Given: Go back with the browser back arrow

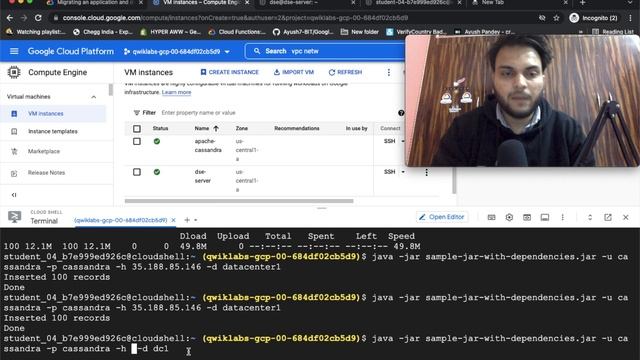Looking at the screenshot, I should [x=9, y=18].
